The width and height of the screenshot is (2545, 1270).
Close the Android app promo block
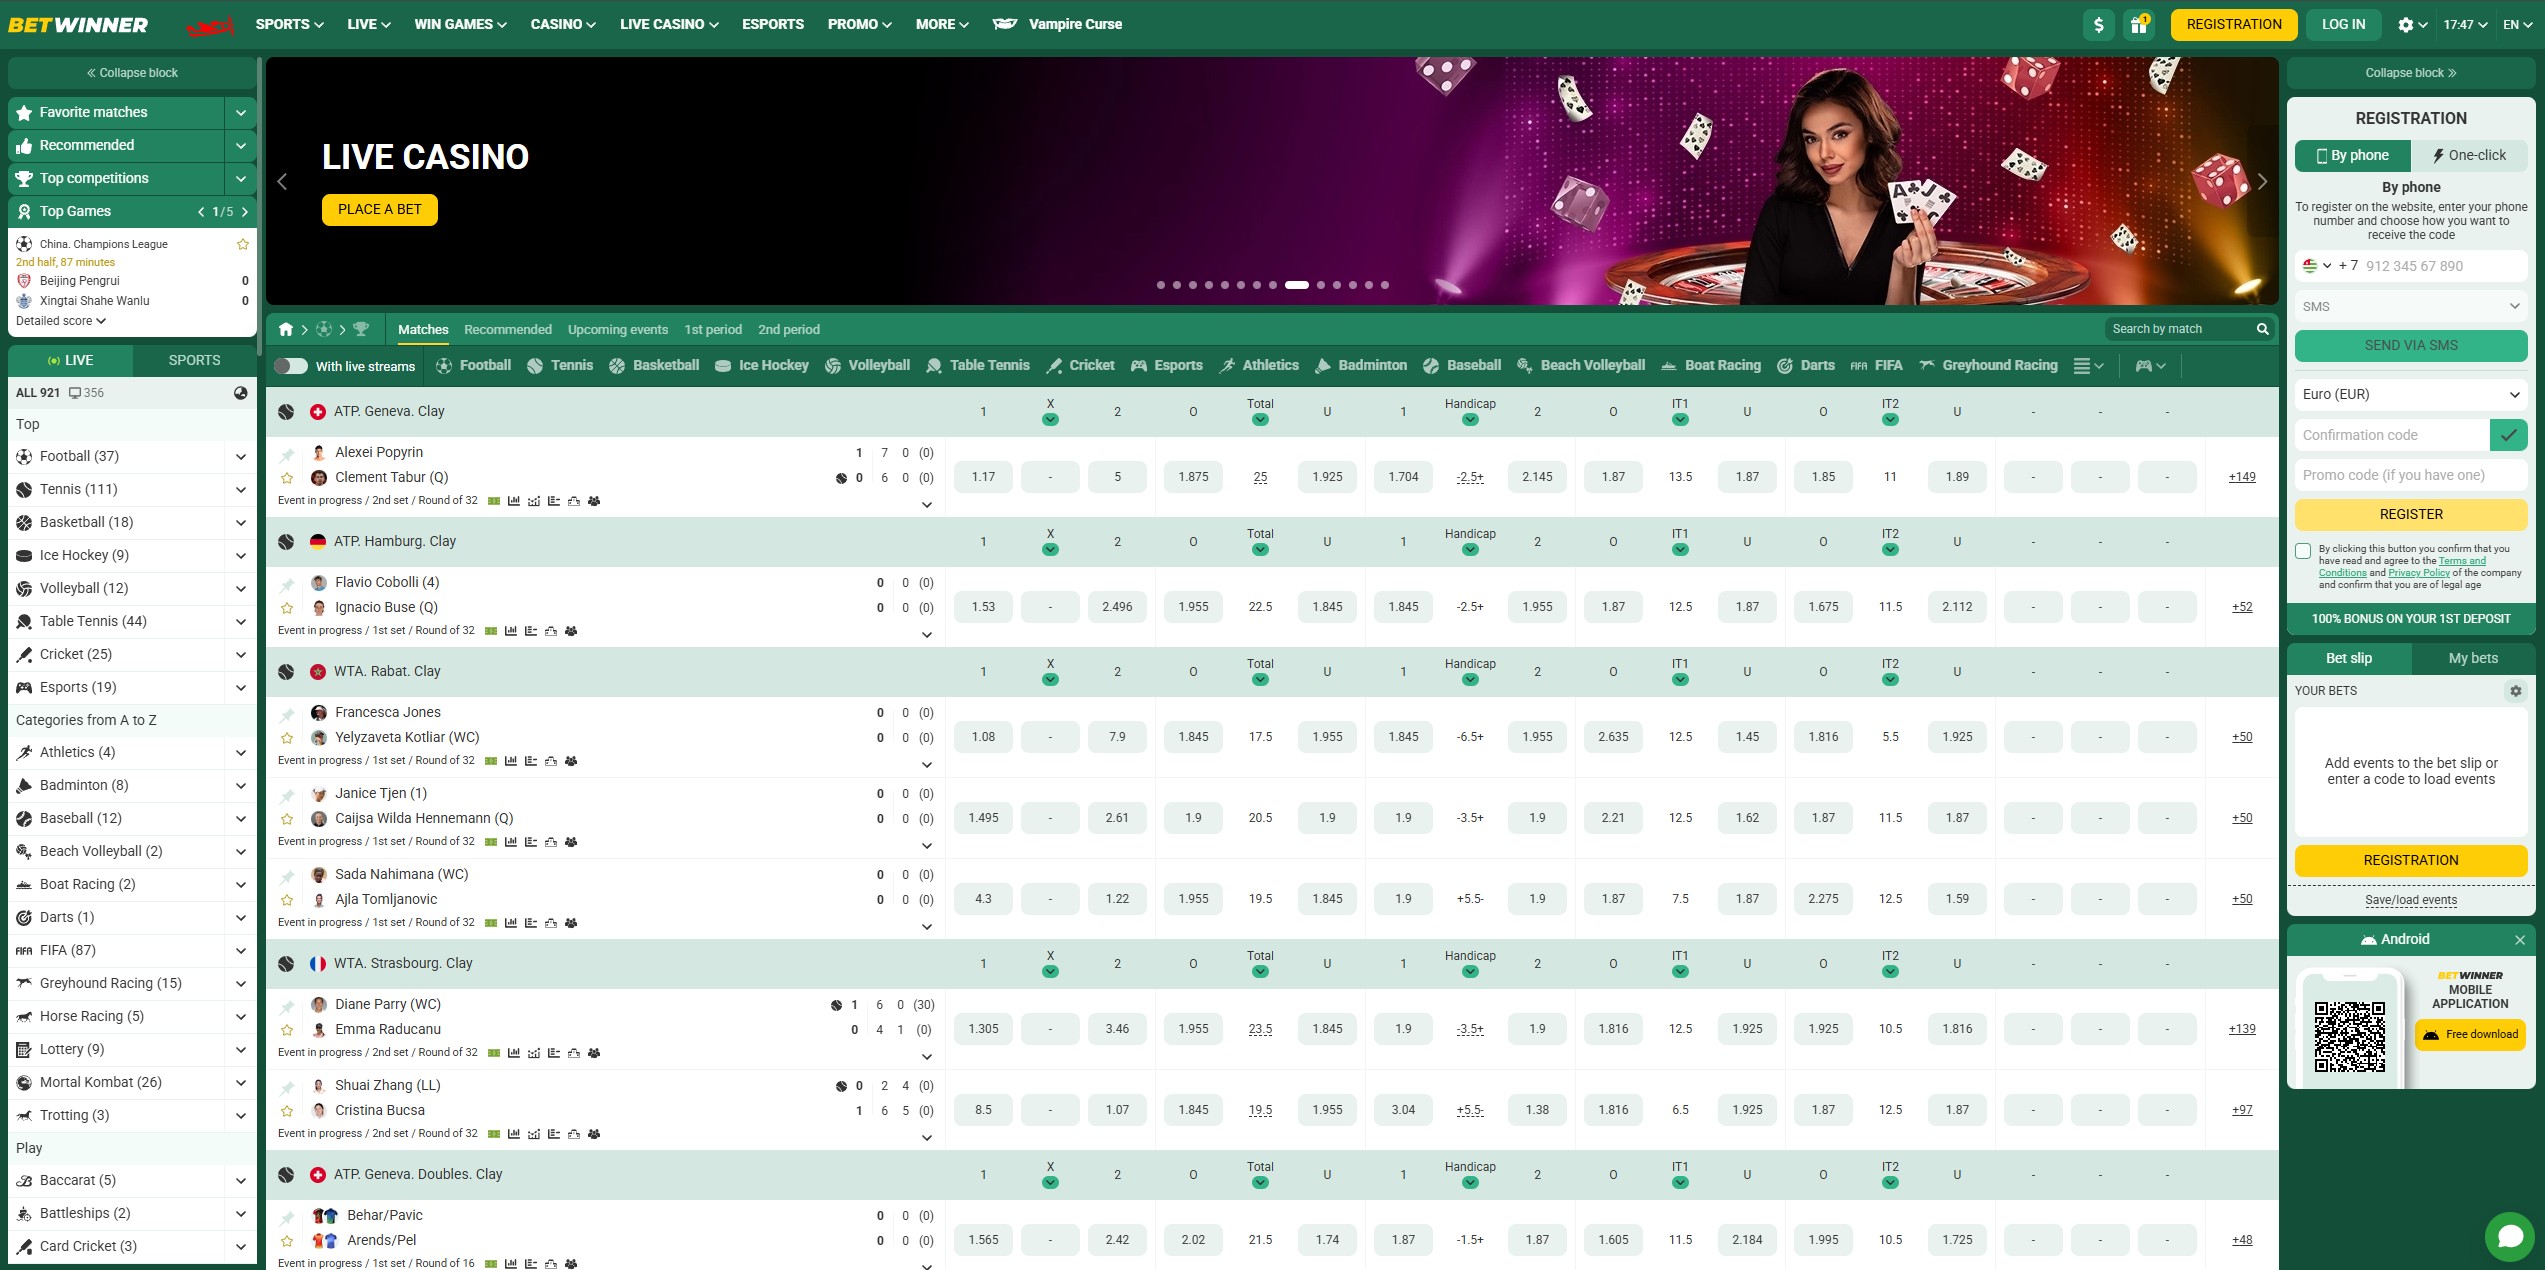(2520, 940)
